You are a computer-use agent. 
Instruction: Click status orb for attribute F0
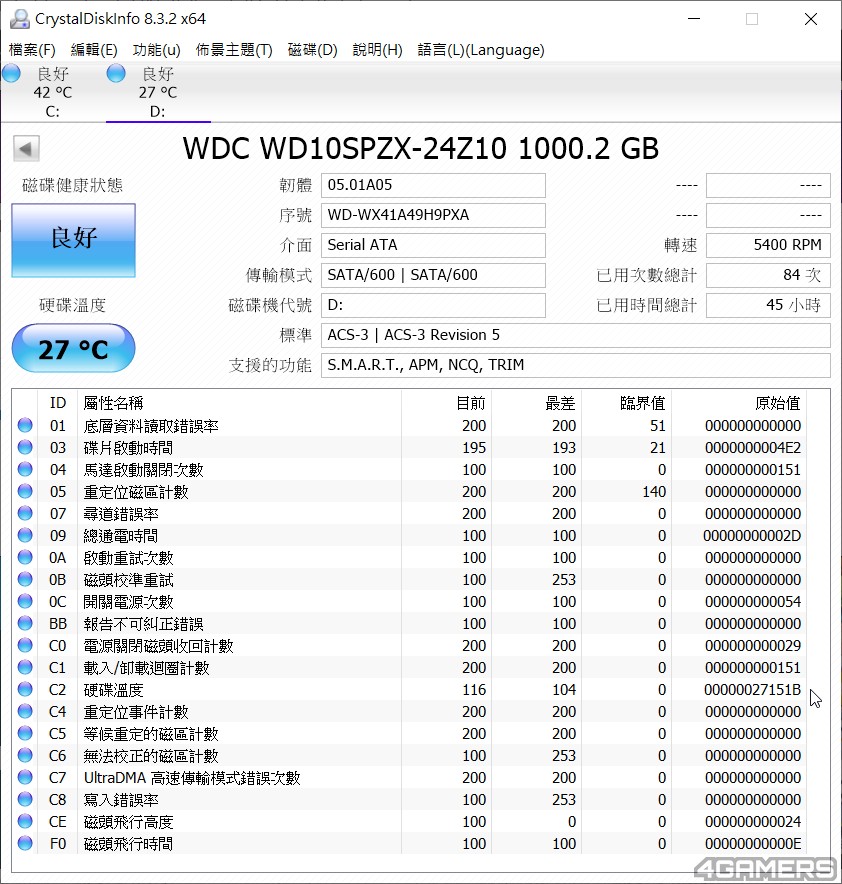coord(25,843)
